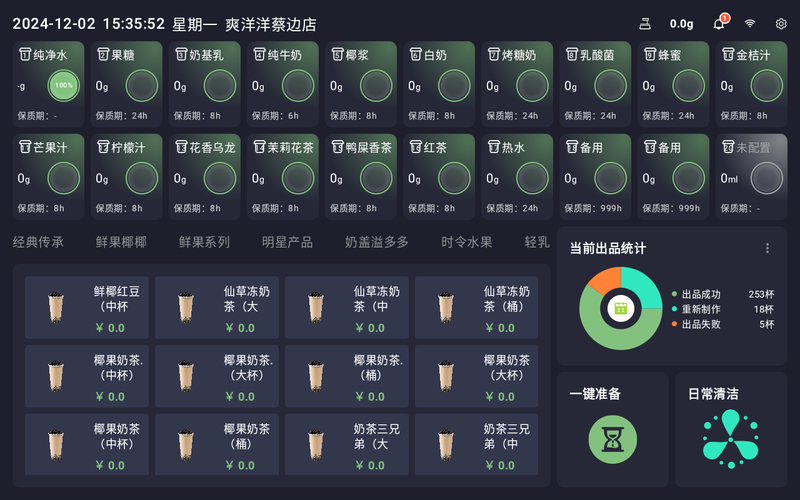Click the calendar icon in donut chart
The image size is (800, 500).
[x=620, y=309]
